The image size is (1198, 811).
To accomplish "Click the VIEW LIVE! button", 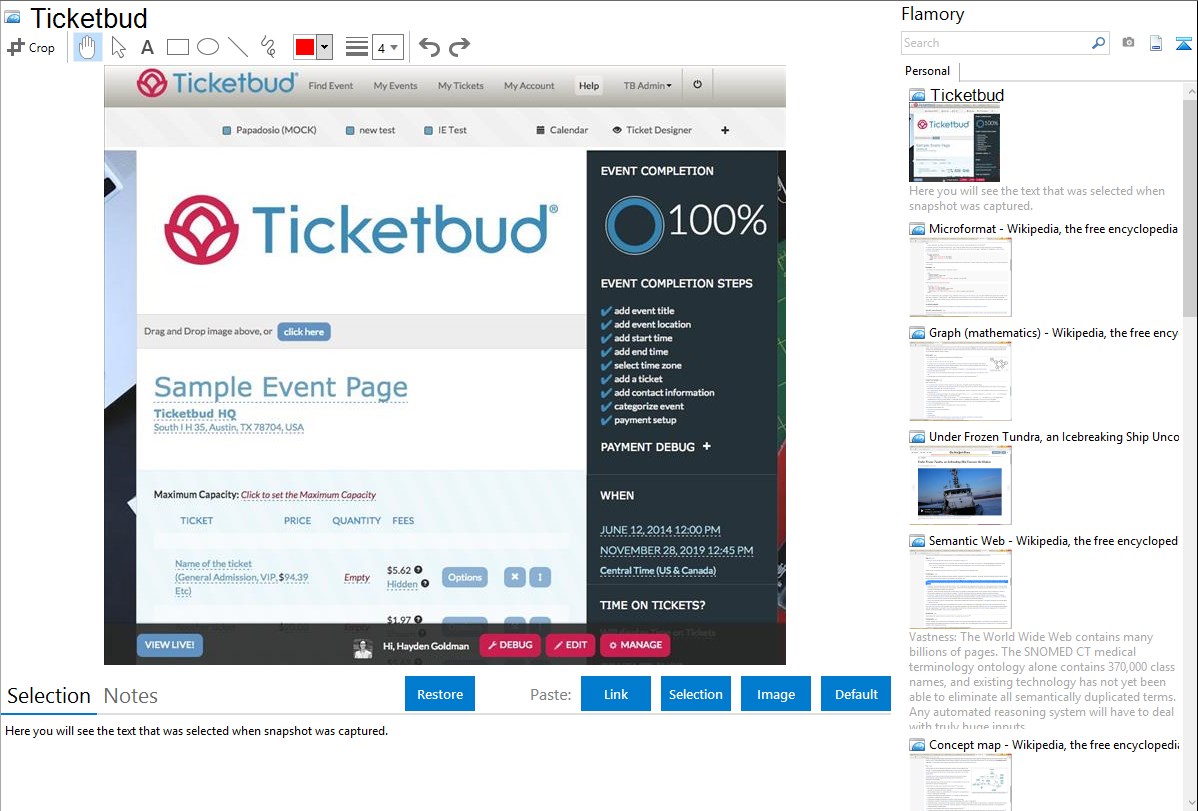I will (x=170, y=645).
